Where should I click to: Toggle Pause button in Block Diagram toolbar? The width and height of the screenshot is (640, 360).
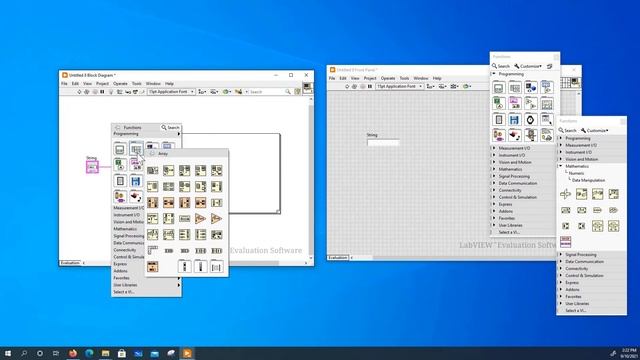[102, 92]
